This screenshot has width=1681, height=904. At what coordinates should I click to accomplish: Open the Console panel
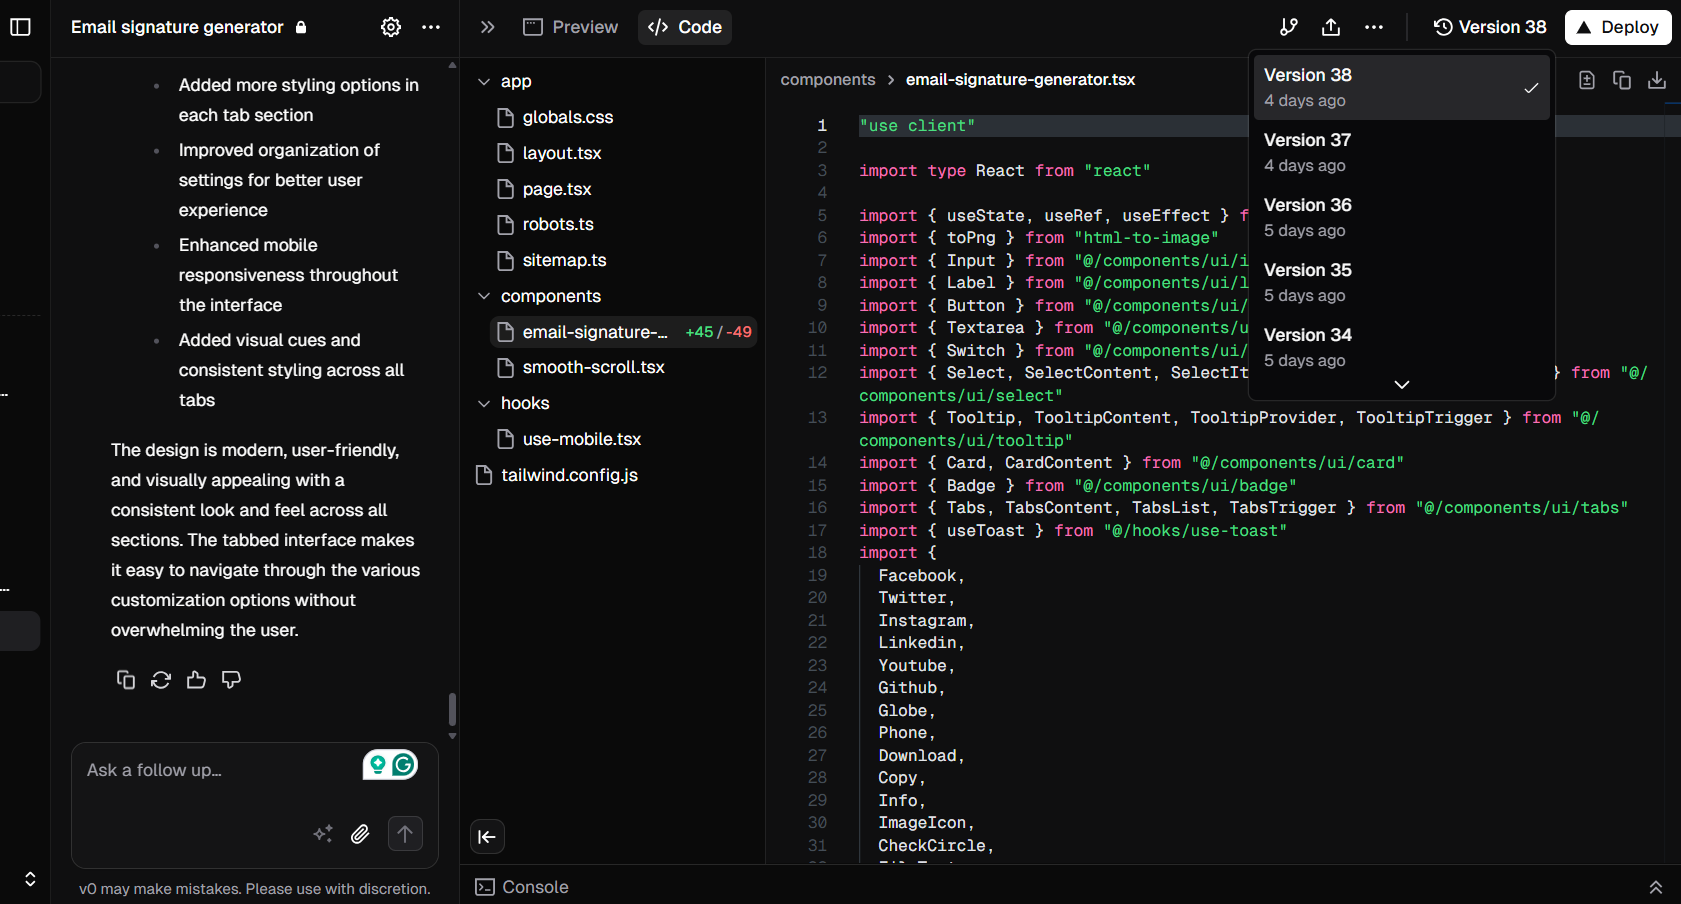(522, 887)
